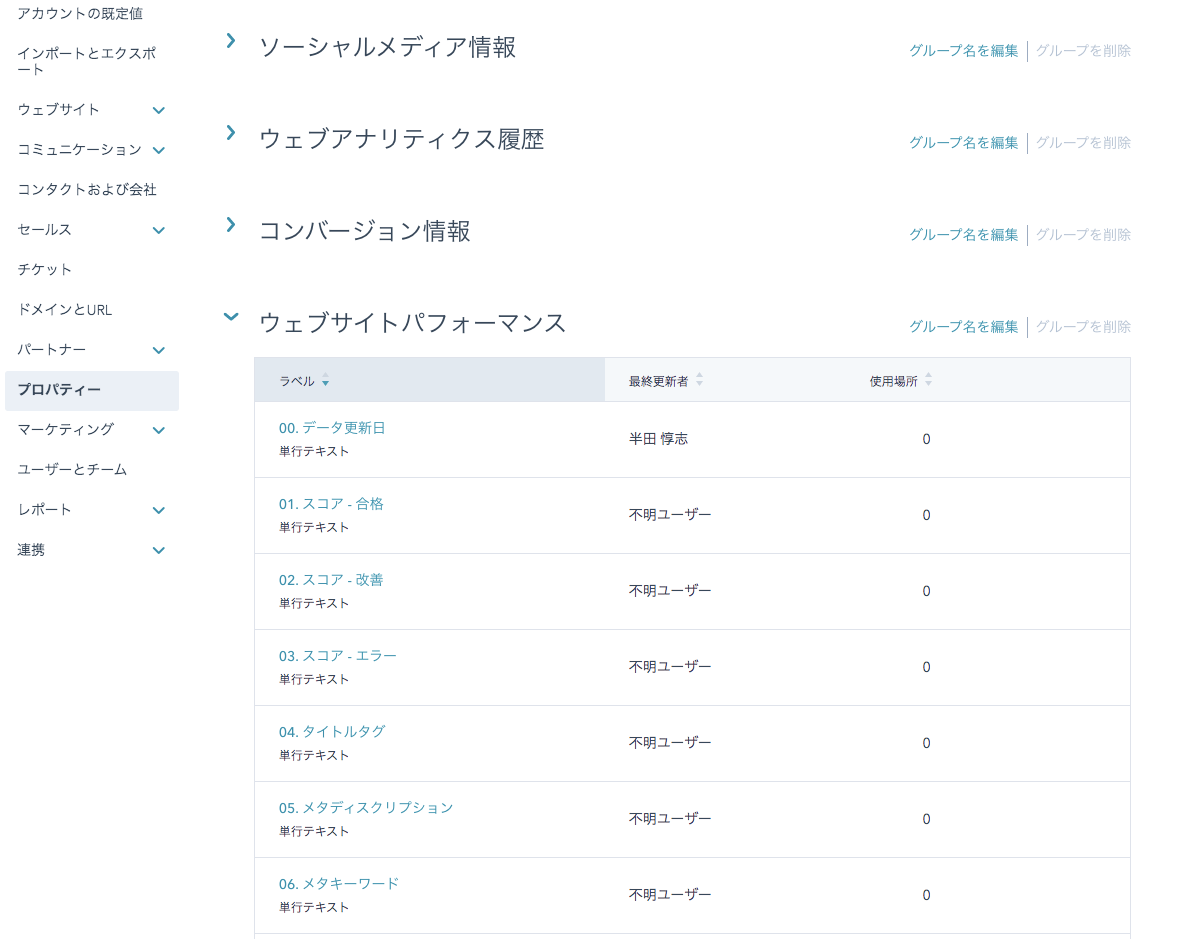Open the セールス chevron in the sidebar
Screen dimensions: 1186x939
pos(158,230)
